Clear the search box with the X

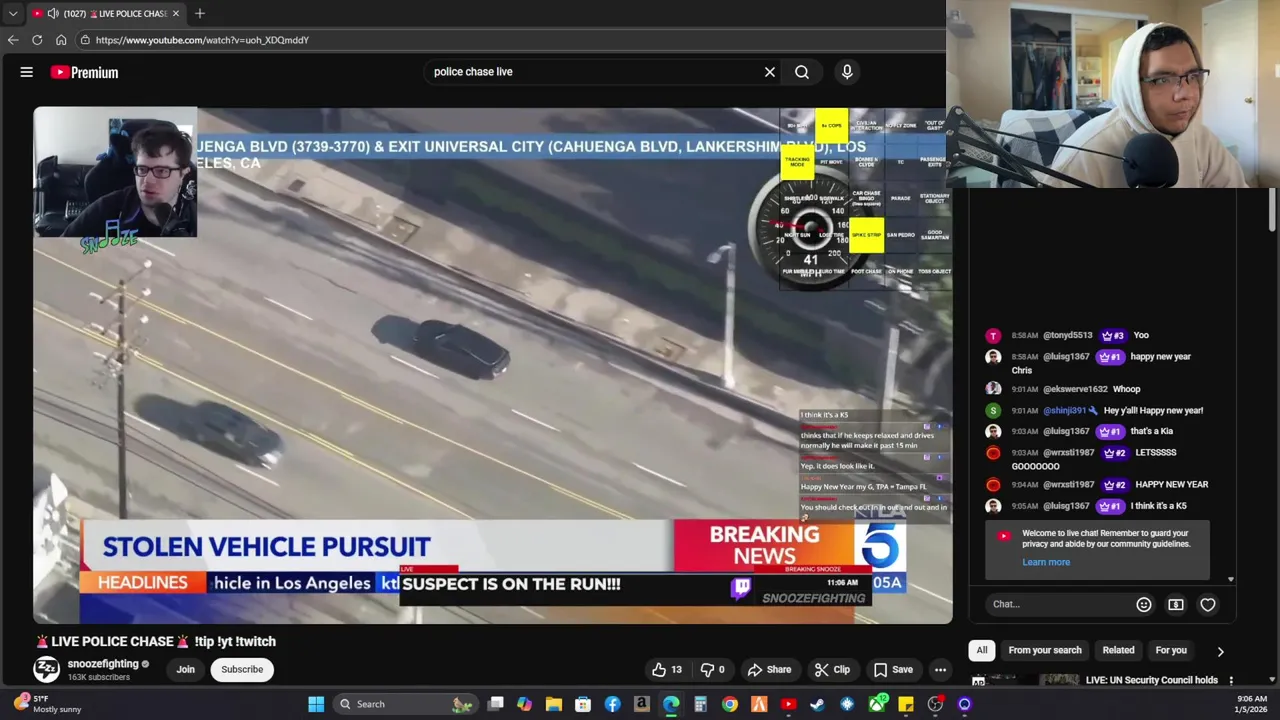point(770,72)
